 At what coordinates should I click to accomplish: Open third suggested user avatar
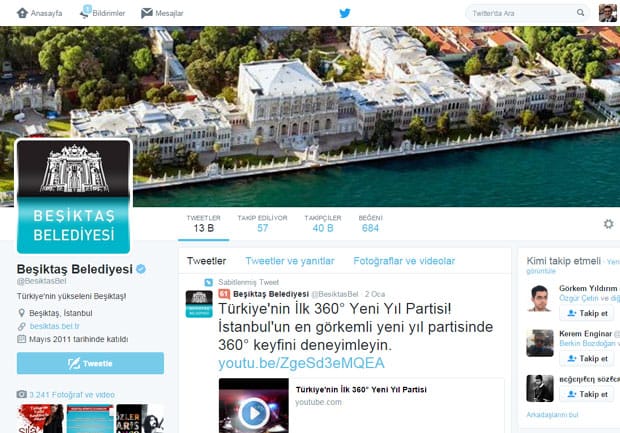540,388
